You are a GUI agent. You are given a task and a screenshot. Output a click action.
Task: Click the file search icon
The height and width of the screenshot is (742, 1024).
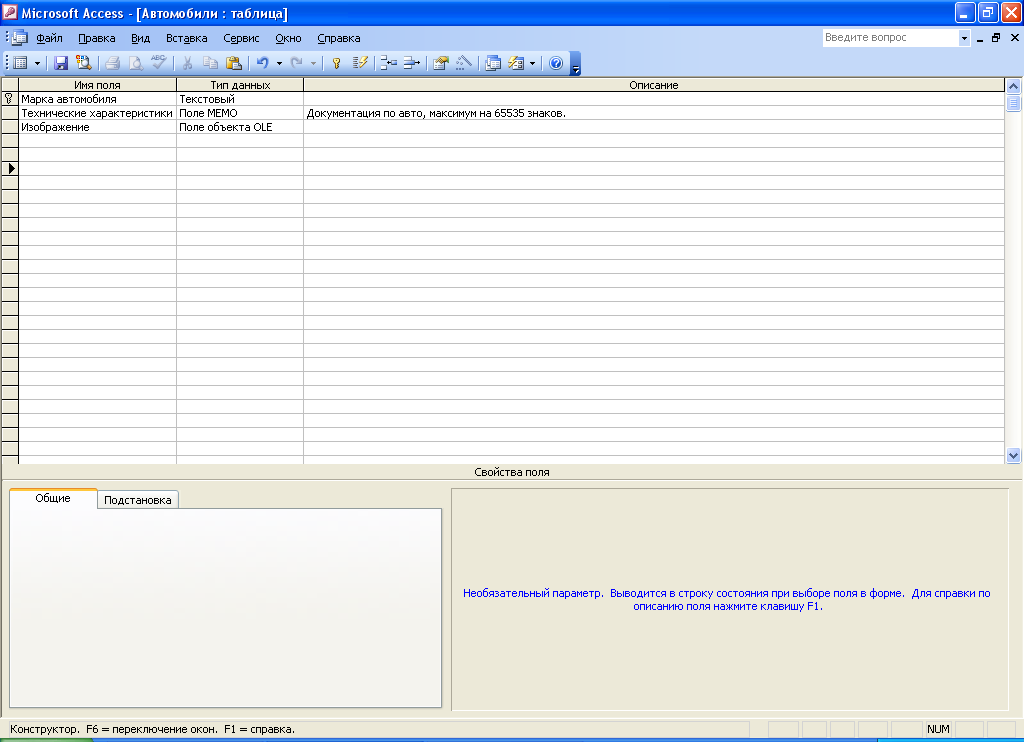tap(84, 63)
